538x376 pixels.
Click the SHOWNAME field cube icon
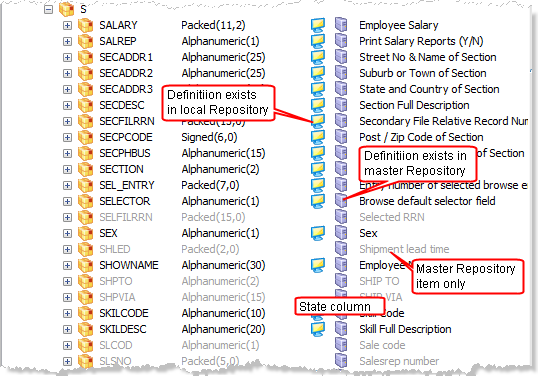pos(85,265)
